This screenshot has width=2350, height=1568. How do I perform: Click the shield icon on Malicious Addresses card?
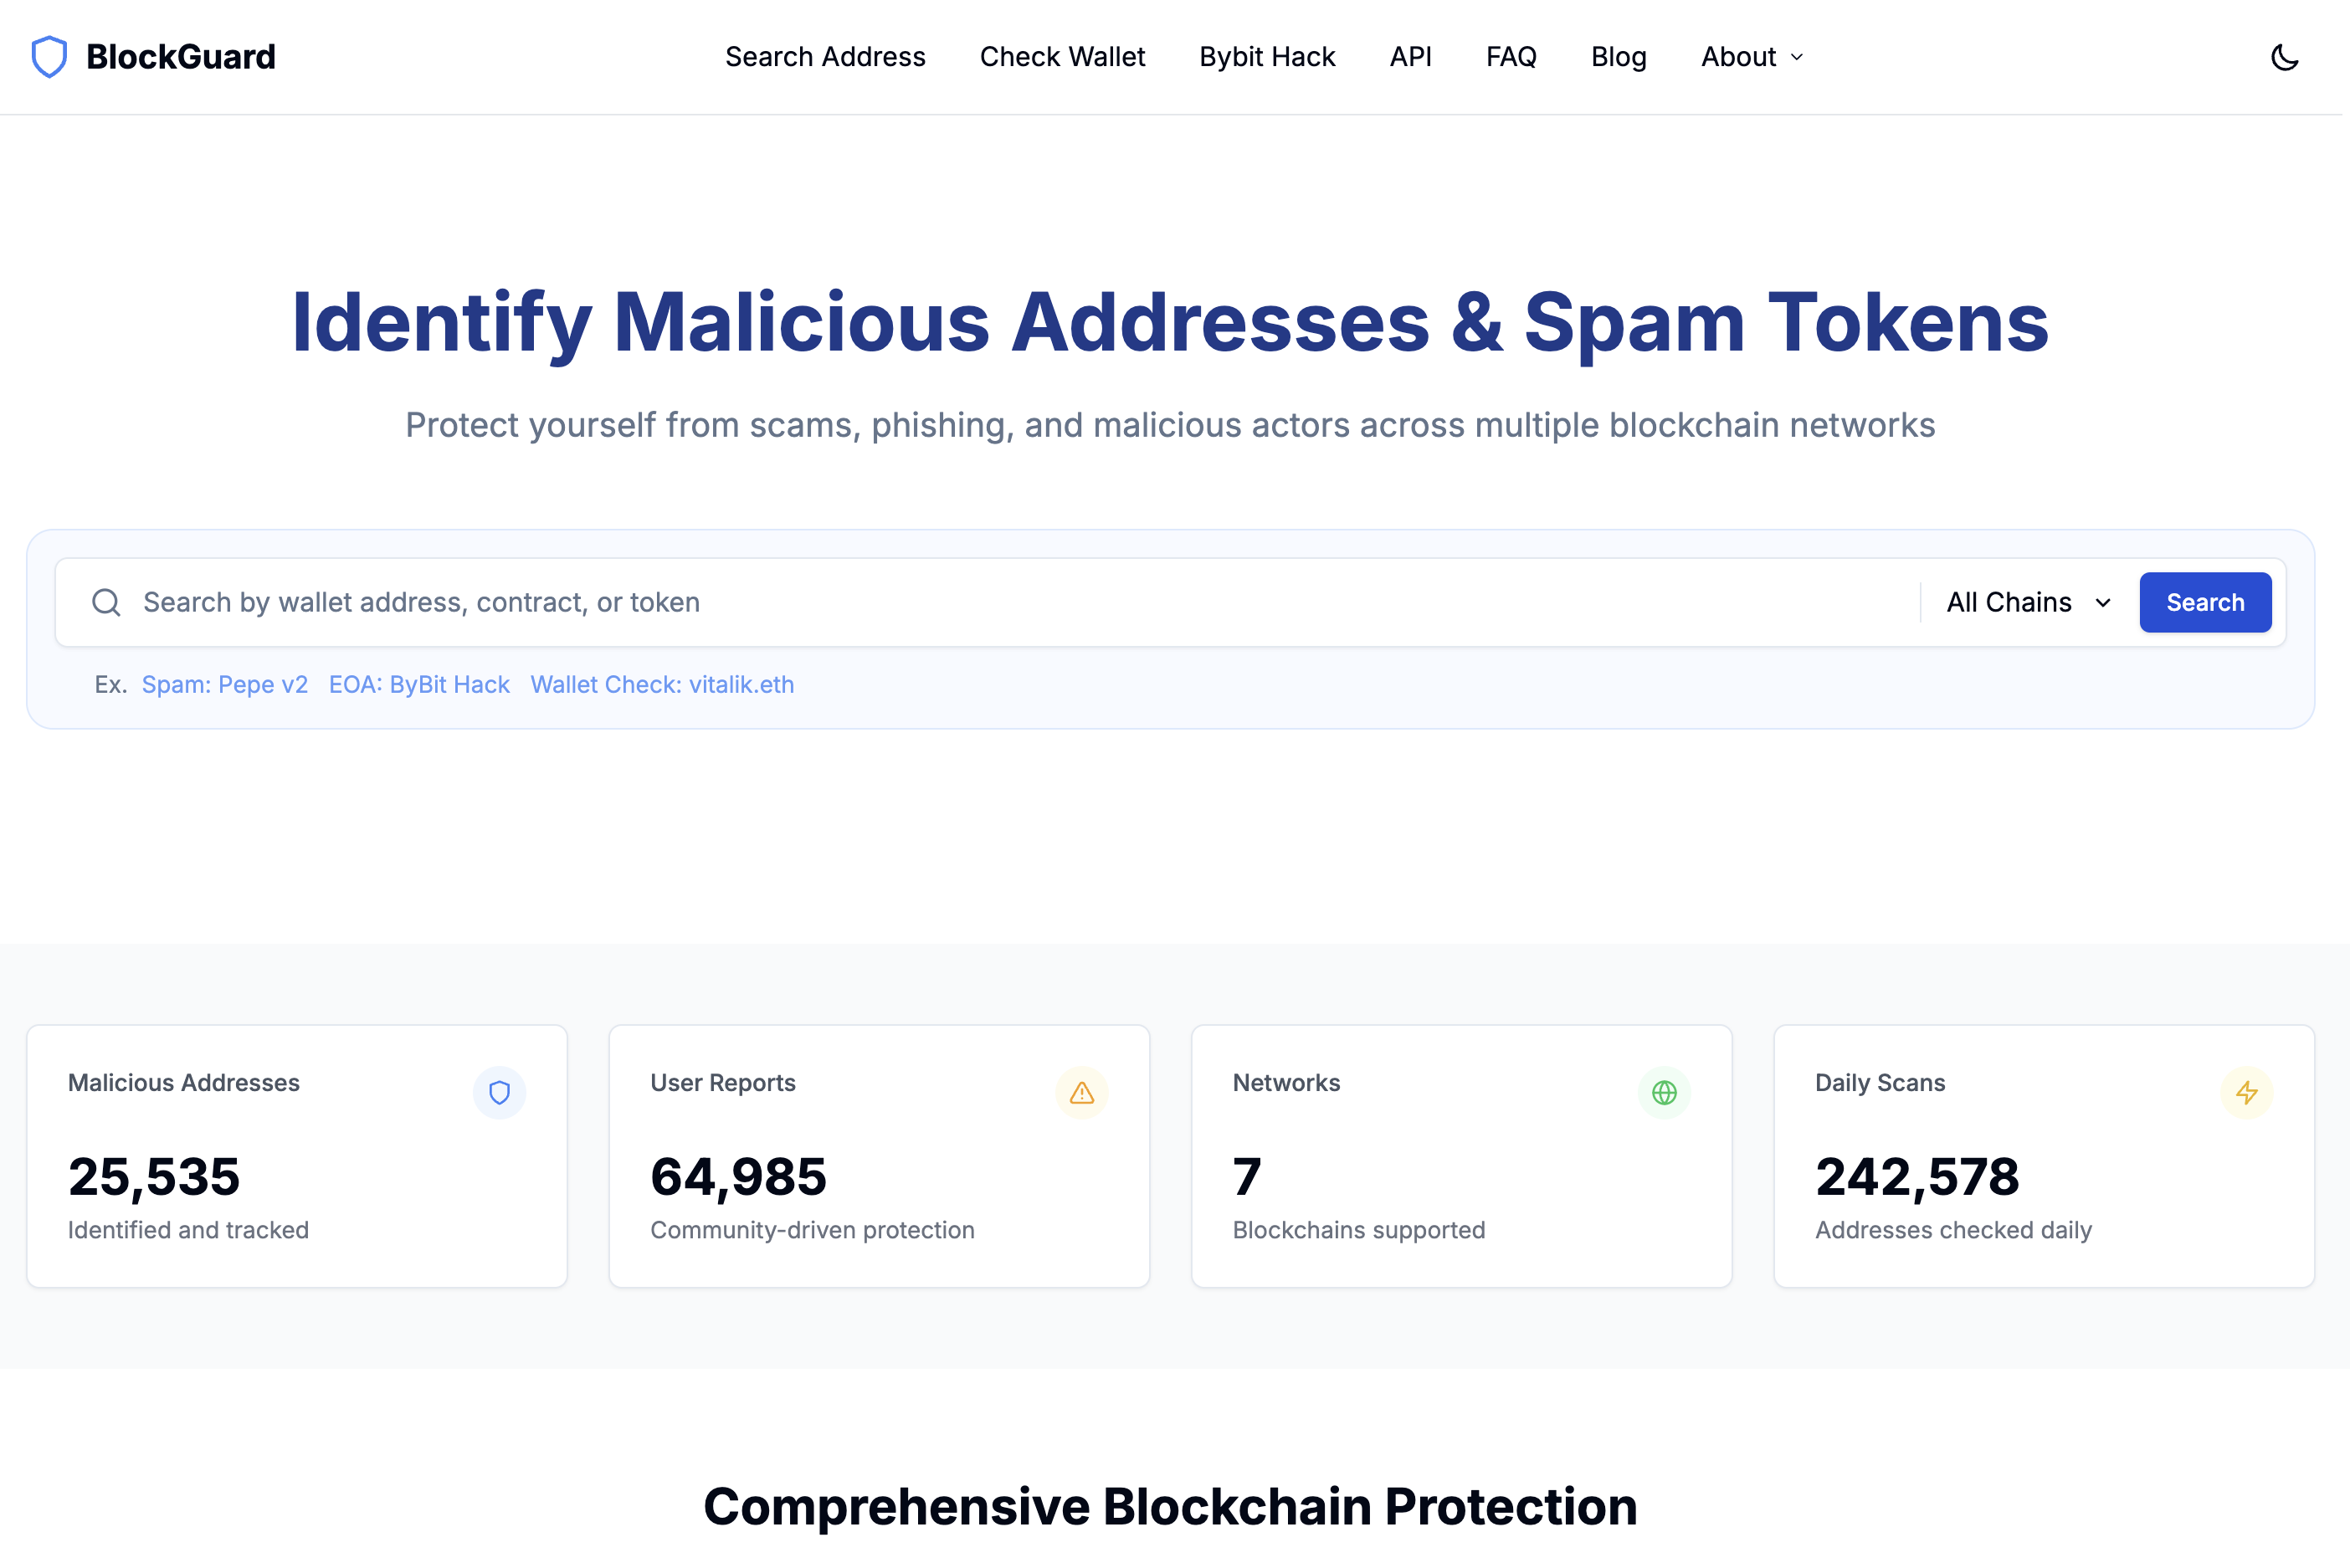pyautogui.click(x=500, y=1093)
